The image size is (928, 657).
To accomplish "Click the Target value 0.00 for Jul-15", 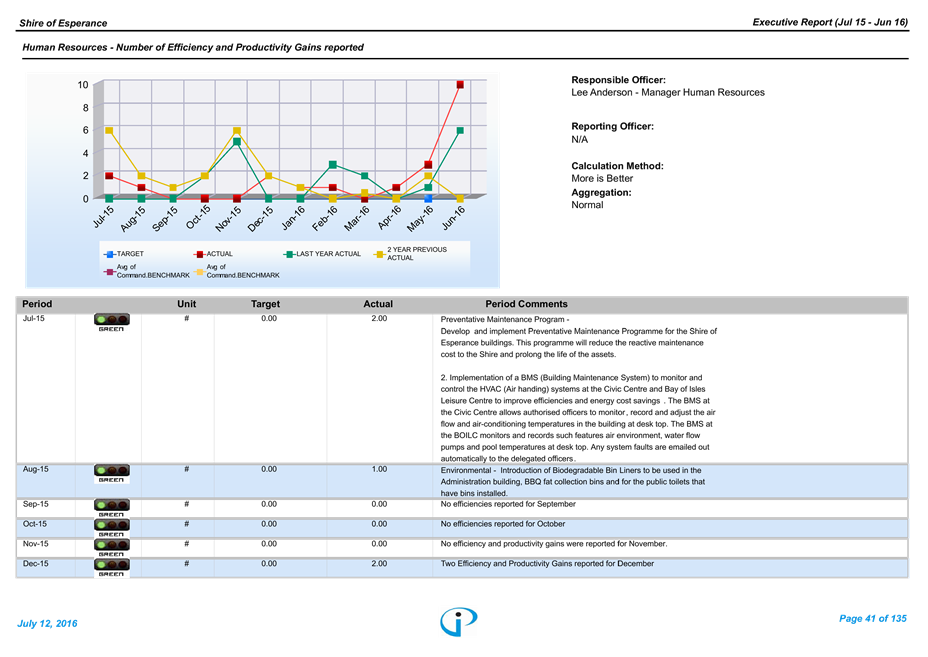I will pos(269,318).
